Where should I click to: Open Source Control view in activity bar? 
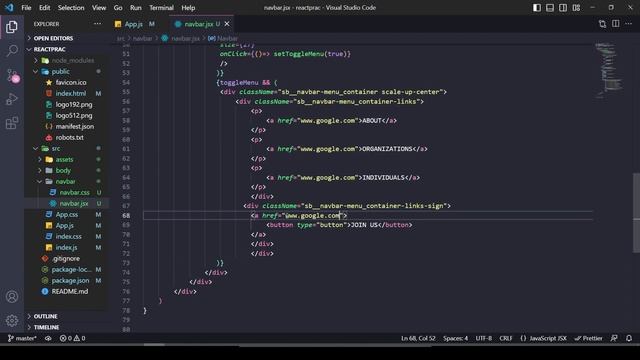pos(12,75)
